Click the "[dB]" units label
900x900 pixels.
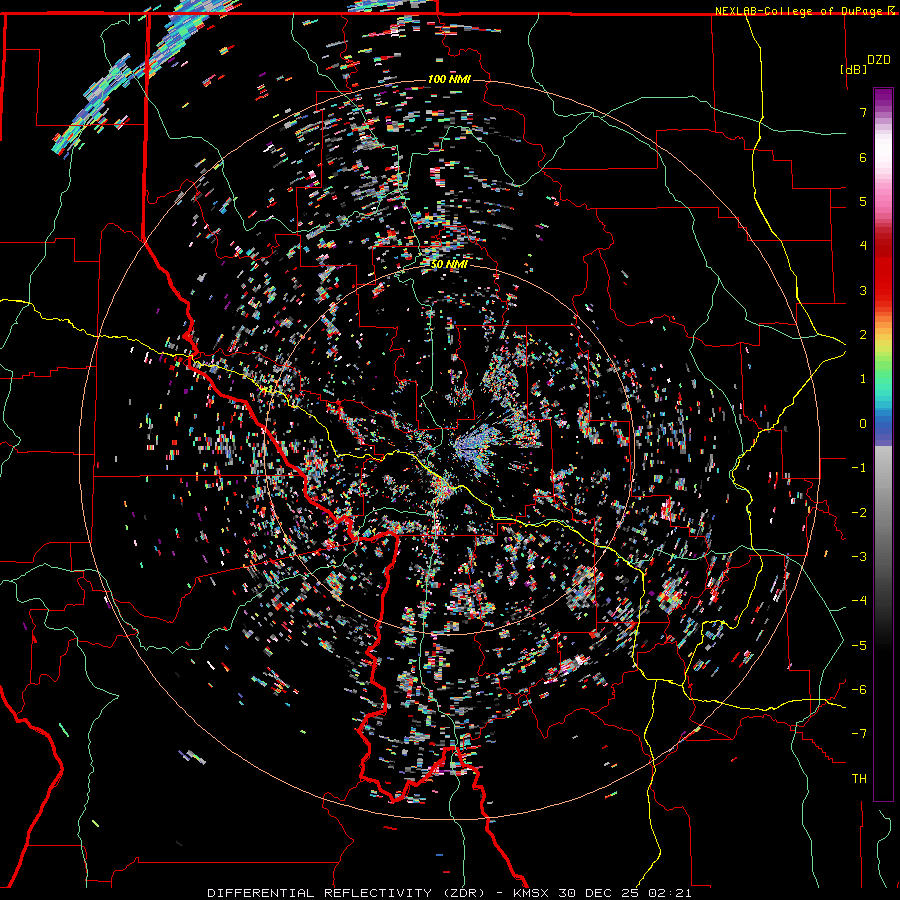click(x=854, y=69)
